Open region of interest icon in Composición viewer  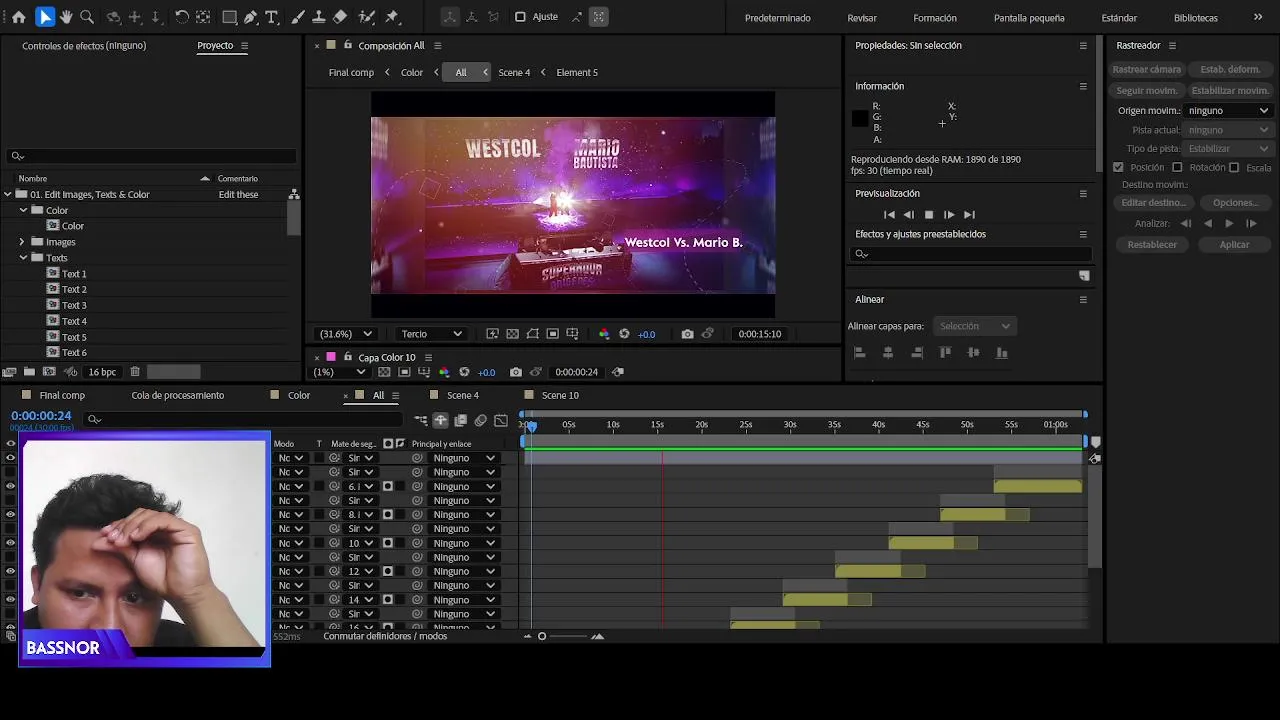click(552, 334)
